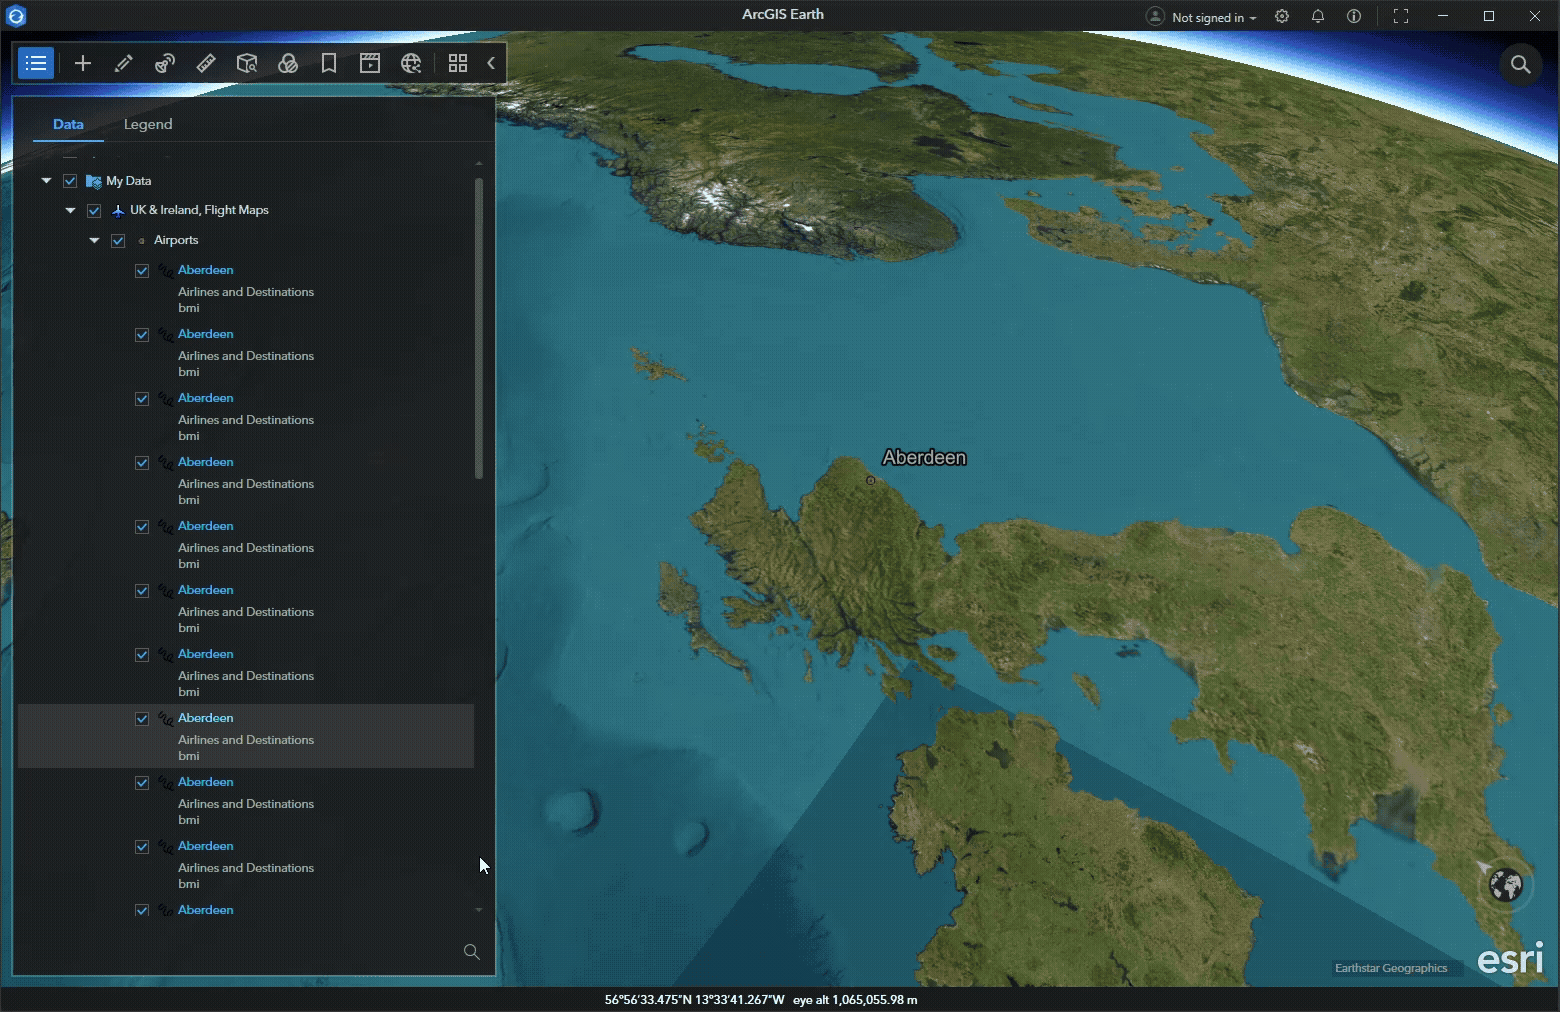Uncheck the first Aberdeen checkbox under Airports
This screenshot has height=1012, width=1560.
[x=142, y=271]
